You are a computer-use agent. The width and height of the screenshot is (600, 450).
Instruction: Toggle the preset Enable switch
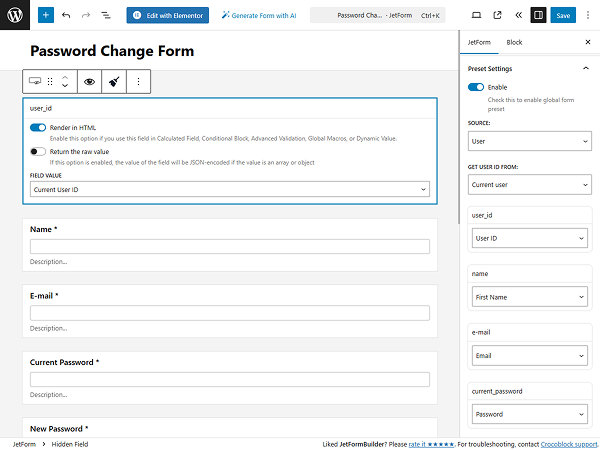476,87
